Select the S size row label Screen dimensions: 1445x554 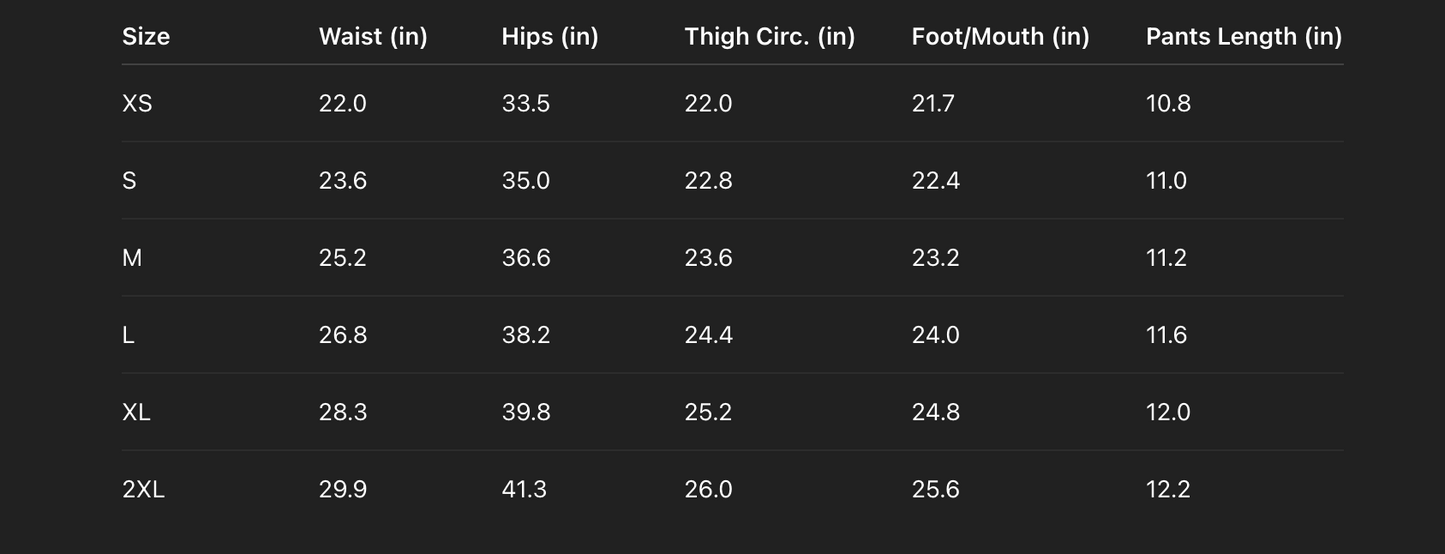pos(129,181)
